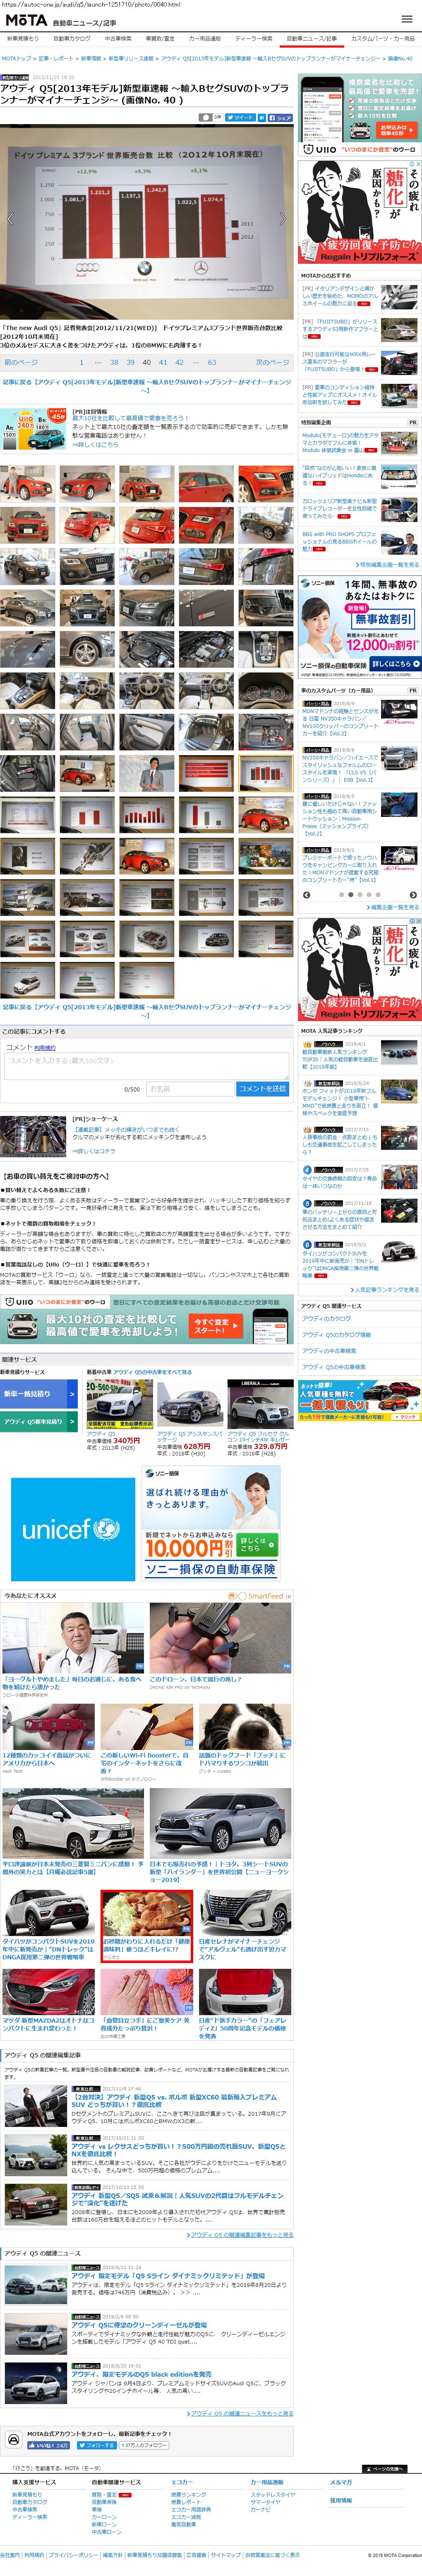Open アウディのカタログ sidebar link
422x2576 pixels.
pyautogui.click(x=327, y=1319)
